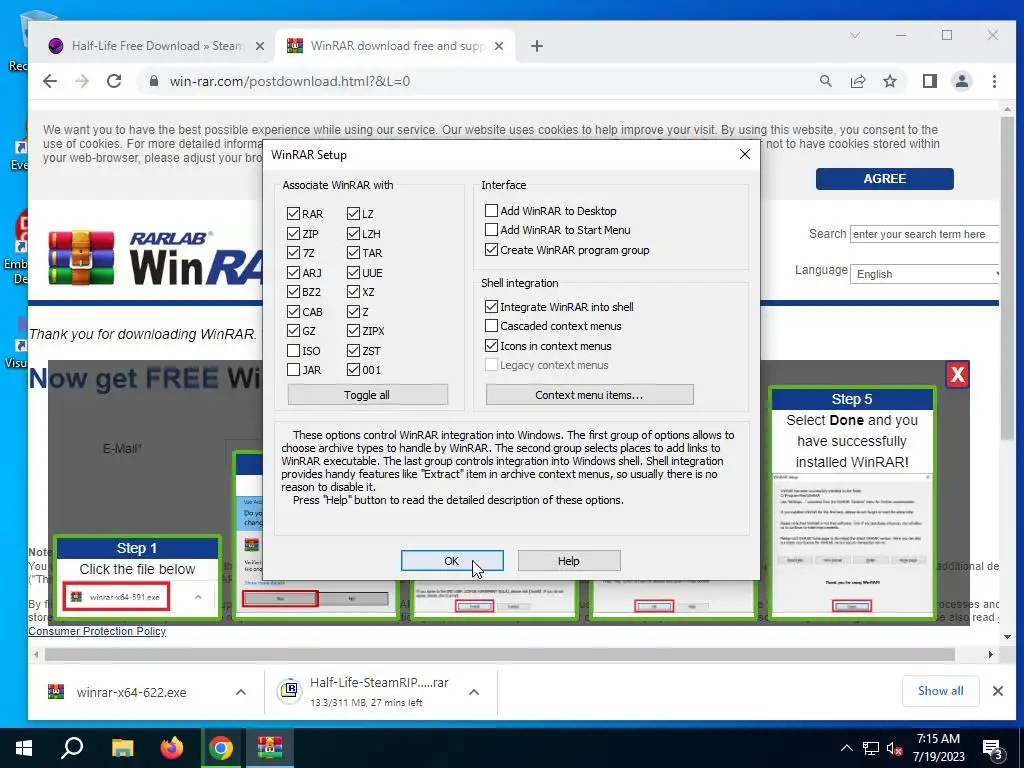
Task: Open network status tray icon
Action: coord(871,748)
